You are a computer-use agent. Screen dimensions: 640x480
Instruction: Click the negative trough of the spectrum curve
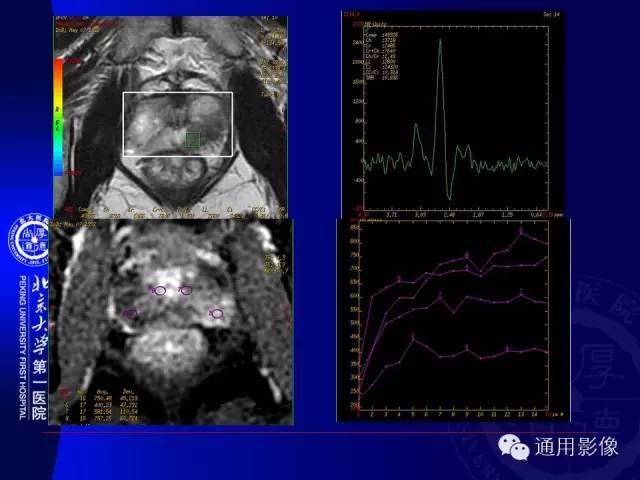click(449, 198)
